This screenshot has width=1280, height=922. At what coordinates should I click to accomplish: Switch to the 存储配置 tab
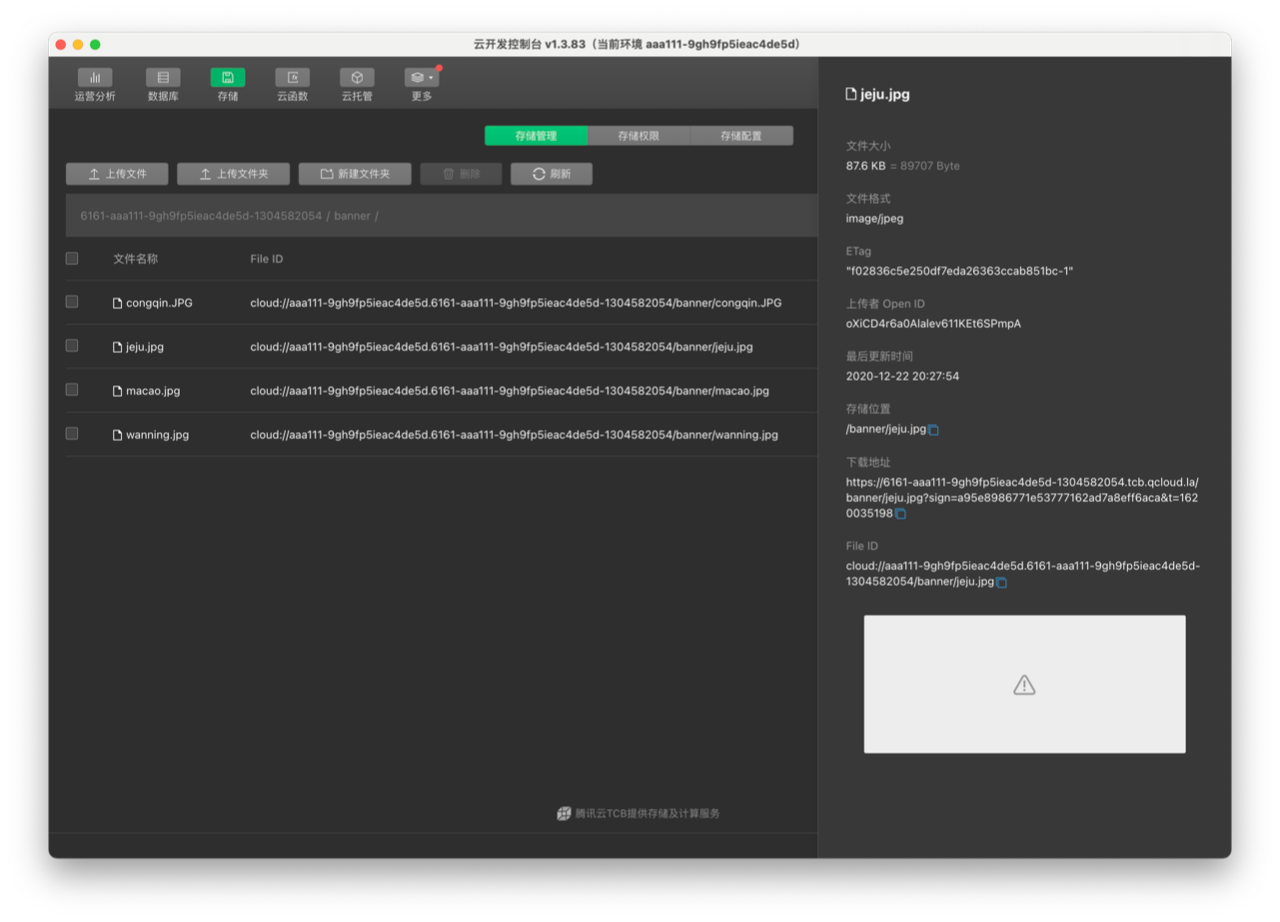742,136
